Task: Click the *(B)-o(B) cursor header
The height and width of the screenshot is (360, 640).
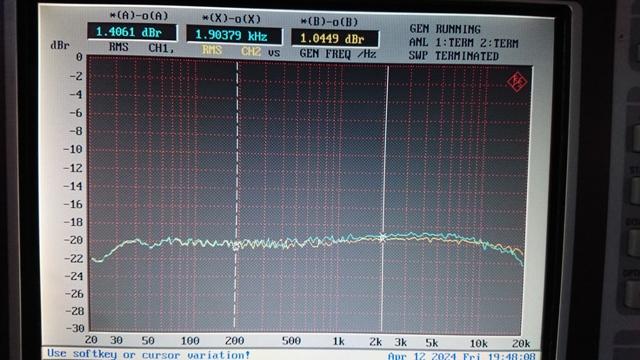Action: pyautogui.click(x=329, y=22)
